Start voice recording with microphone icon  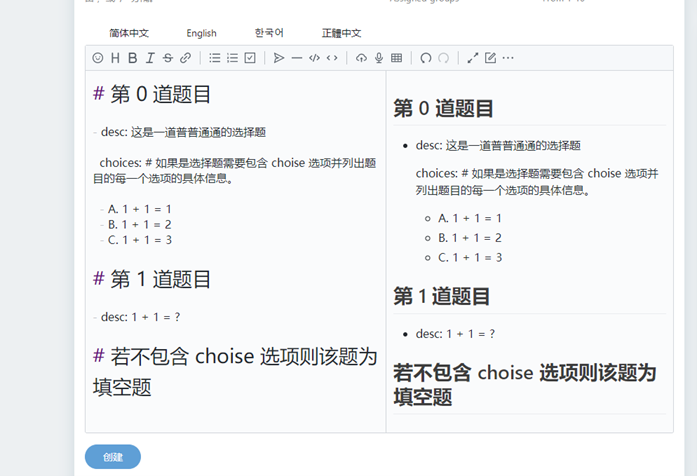[x=379, y=58]
